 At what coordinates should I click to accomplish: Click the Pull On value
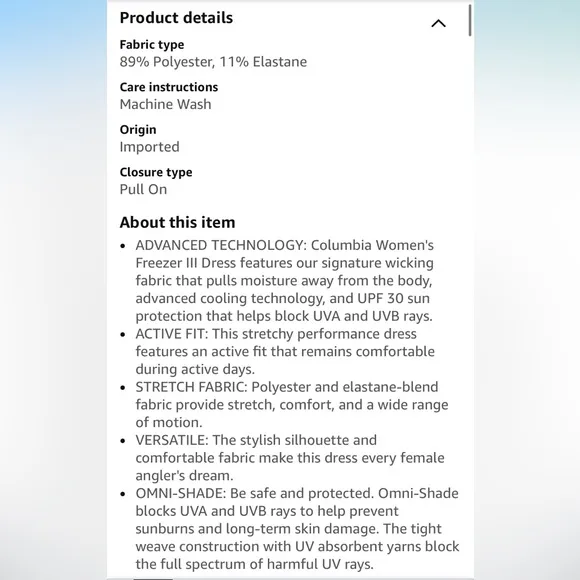click(143, 189)
